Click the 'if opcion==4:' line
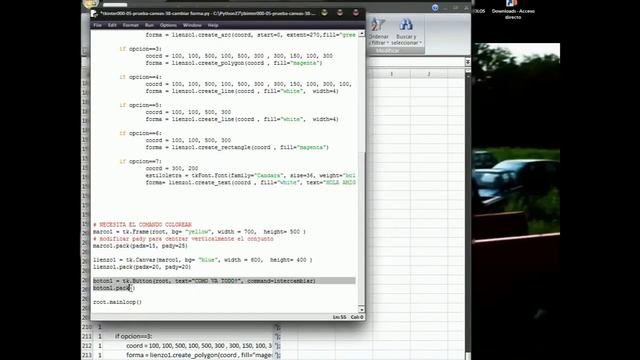The image size is (640, 360). coord(140,77)
